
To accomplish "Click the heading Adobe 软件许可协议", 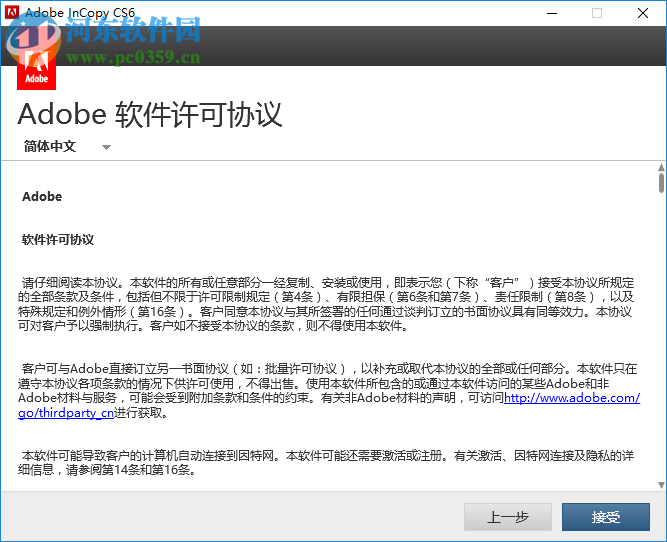I will (150, 114).
